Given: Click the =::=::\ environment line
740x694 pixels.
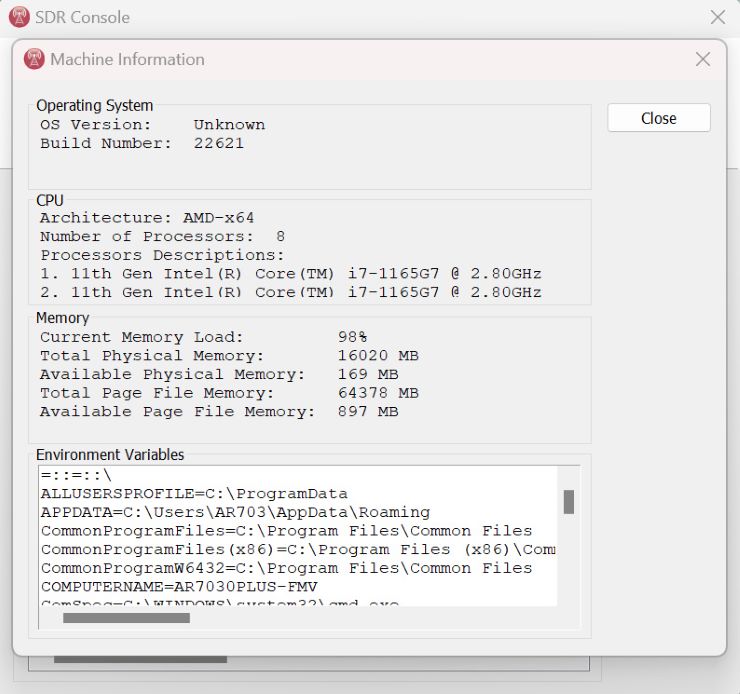Looking at the screenshot, I should click(x=76, y=475).
